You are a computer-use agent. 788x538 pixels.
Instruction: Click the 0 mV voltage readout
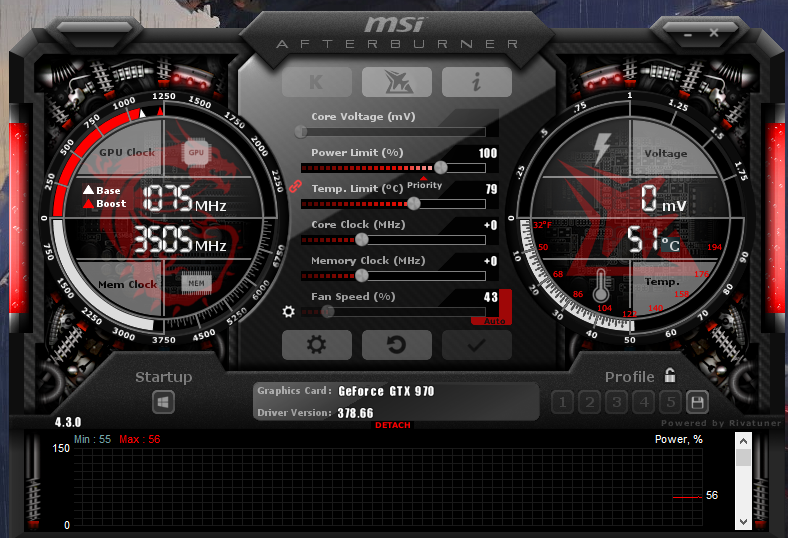pos(663,199)
